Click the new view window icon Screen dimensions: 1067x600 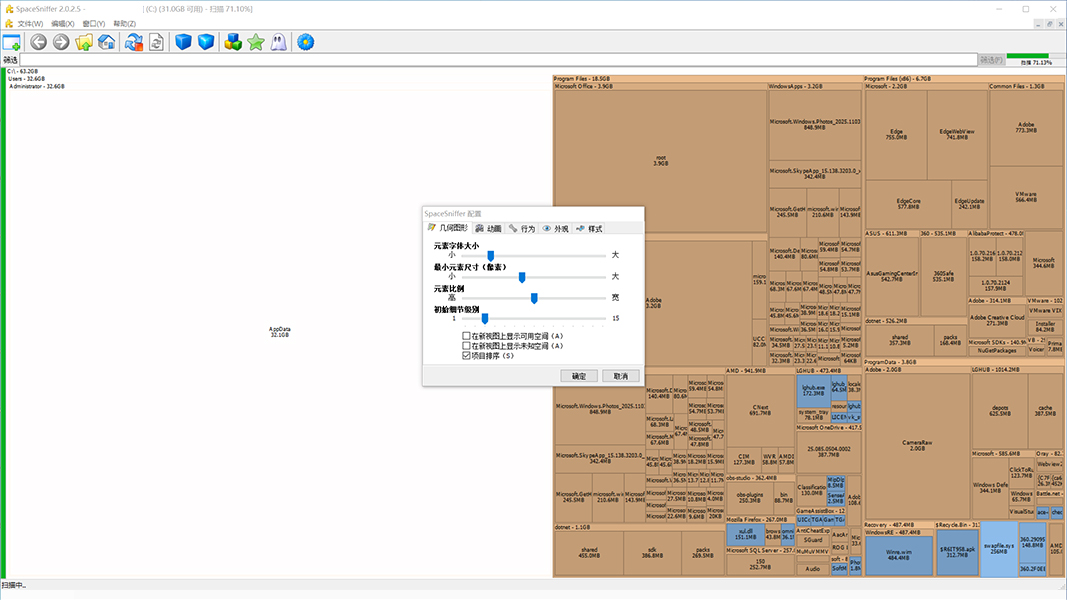11,42
